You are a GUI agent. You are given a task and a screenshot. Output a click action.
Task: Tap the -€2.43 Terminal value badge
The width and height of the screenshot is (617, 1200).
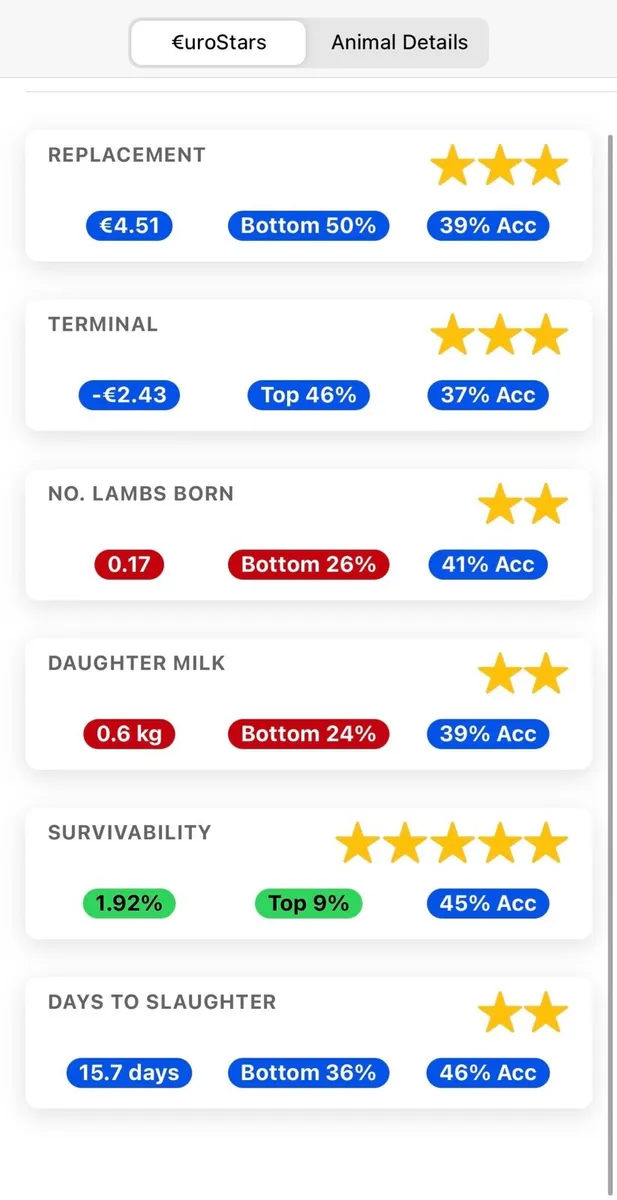tap(129, 395)
